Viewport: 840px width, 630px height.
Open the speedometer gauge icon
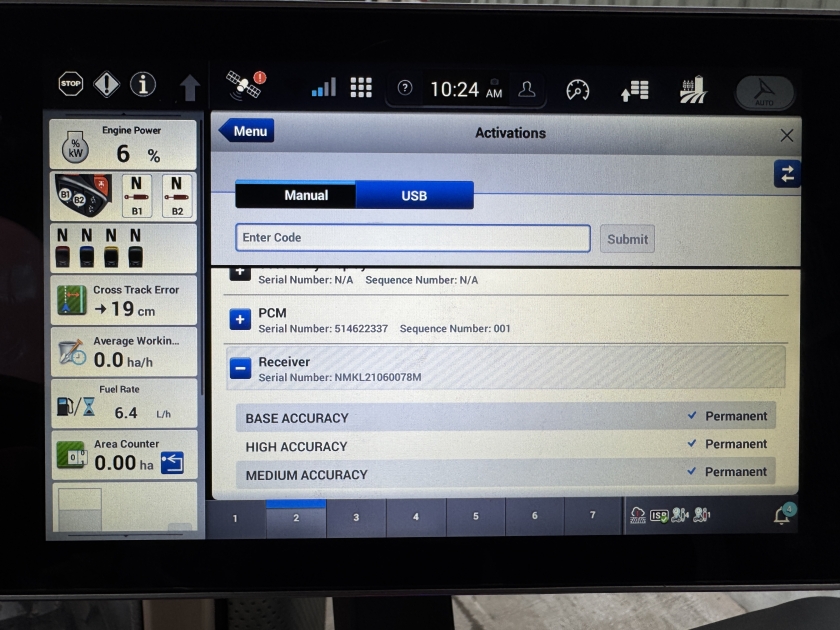pos(578,90)
